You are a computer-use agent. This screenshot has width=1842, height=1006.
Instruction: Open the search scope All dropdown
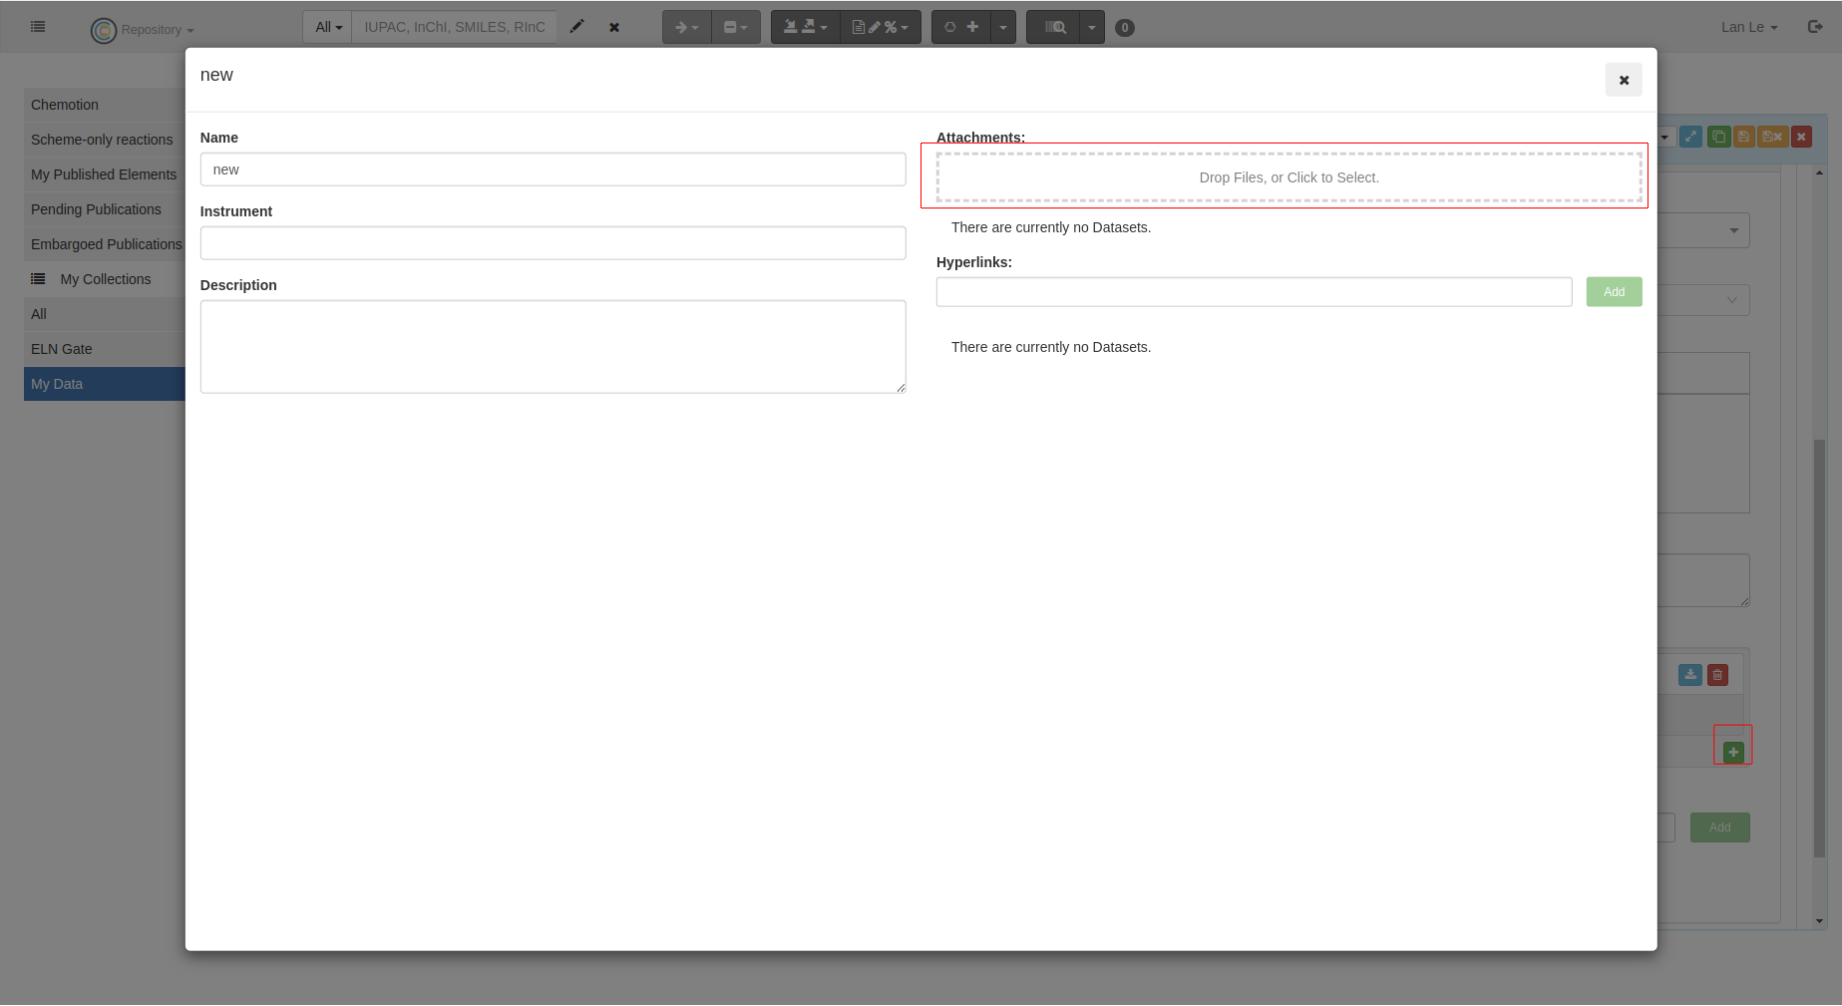(327, 27)
